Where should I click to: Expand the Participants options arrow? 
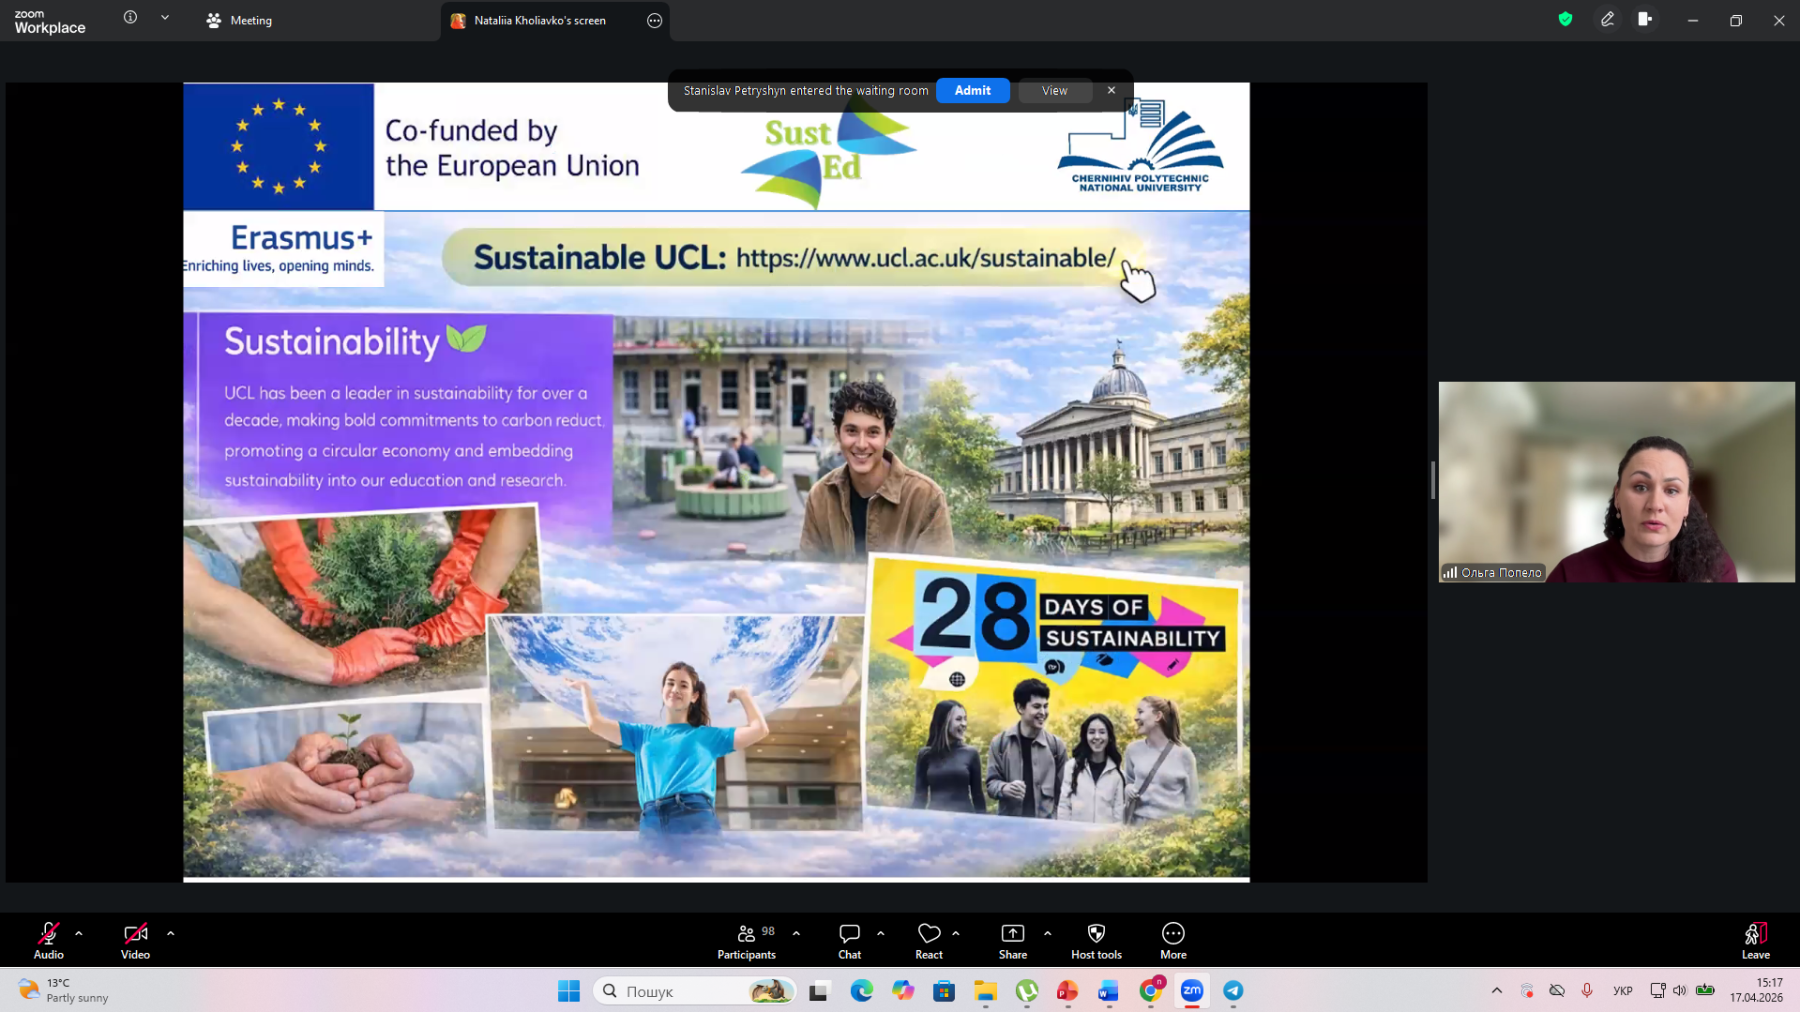click(796, 933)
